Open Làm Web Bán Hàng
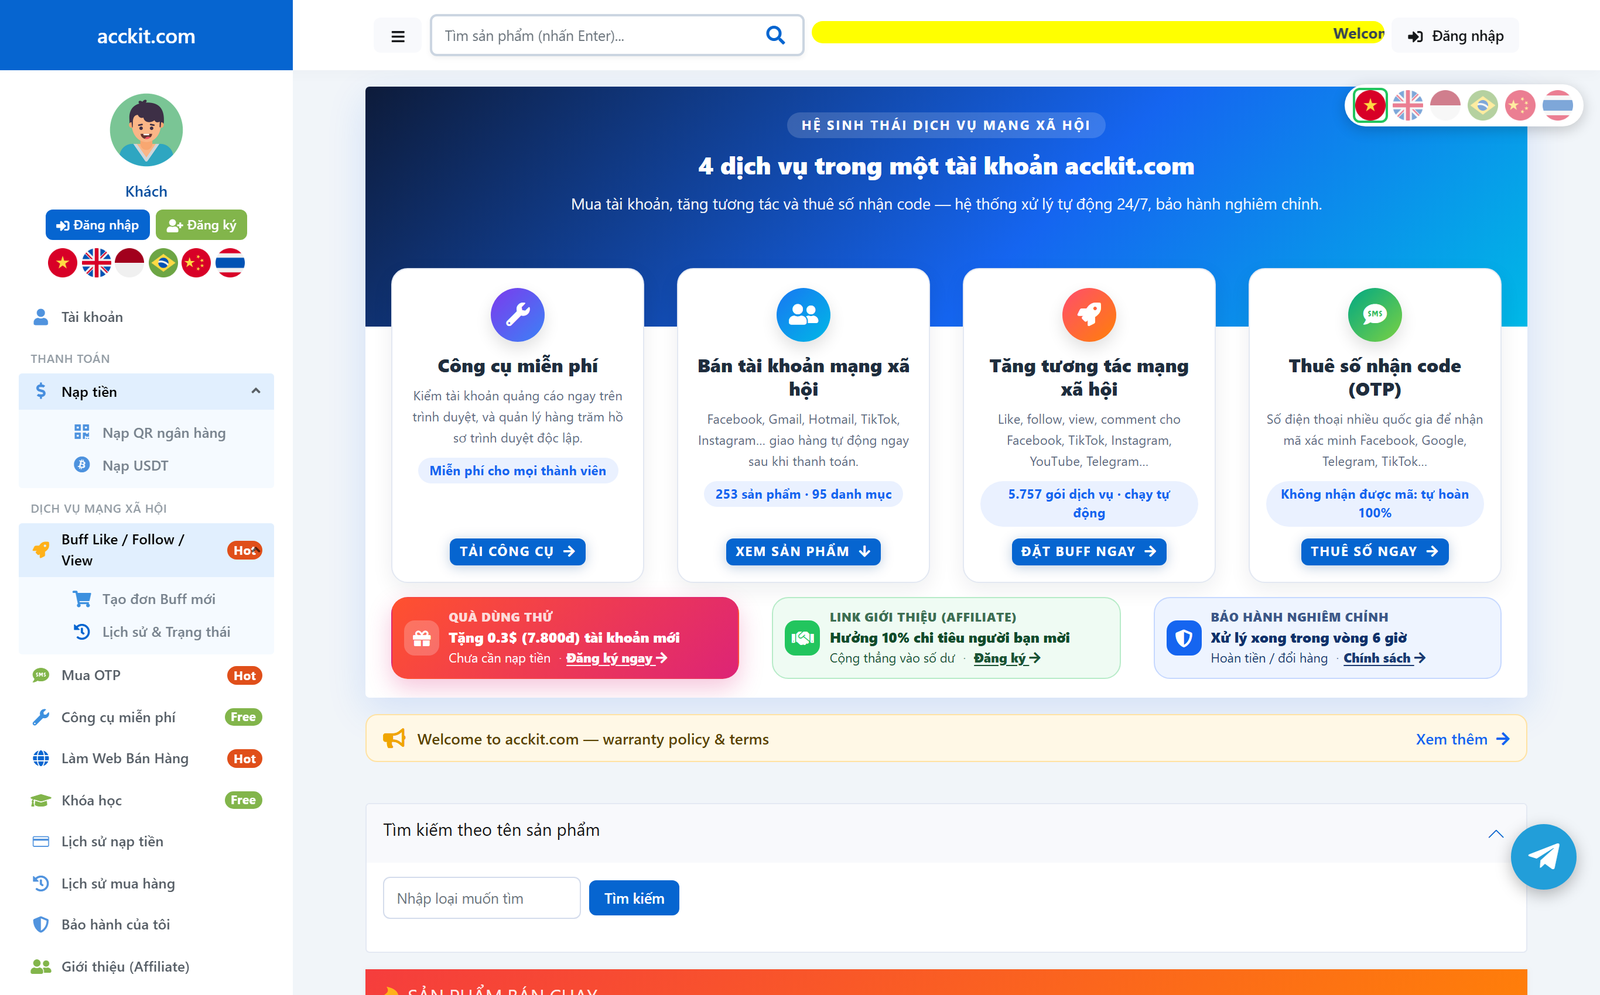Viewport: 1600px width, 995px height. tap(146, 759)
